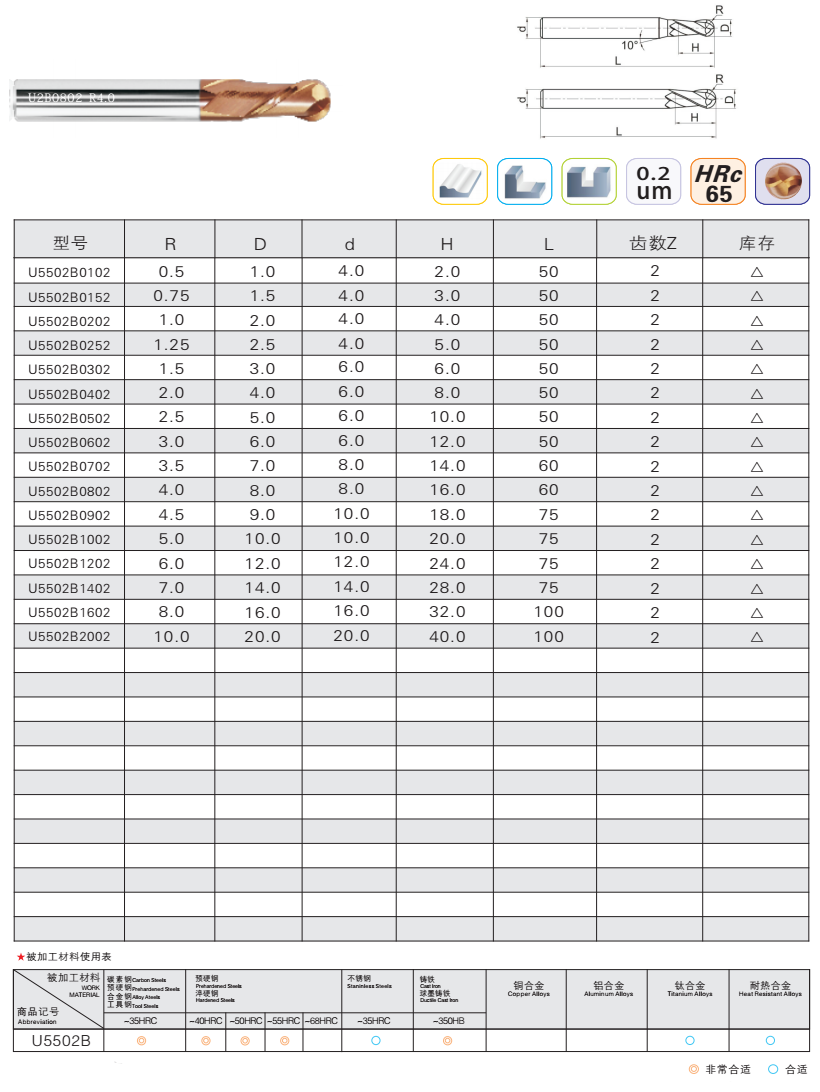Click the 齿数Z column header
This screenshot has height=1092, width=820.
(x=652, y=243)
